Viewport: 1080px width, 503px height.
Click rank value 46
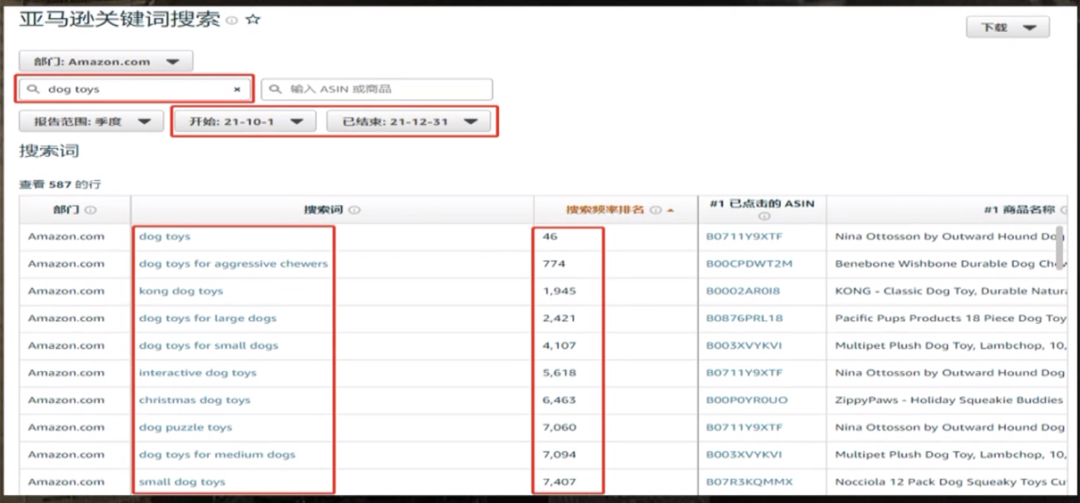pyautogui.click(x=550, y=236)
